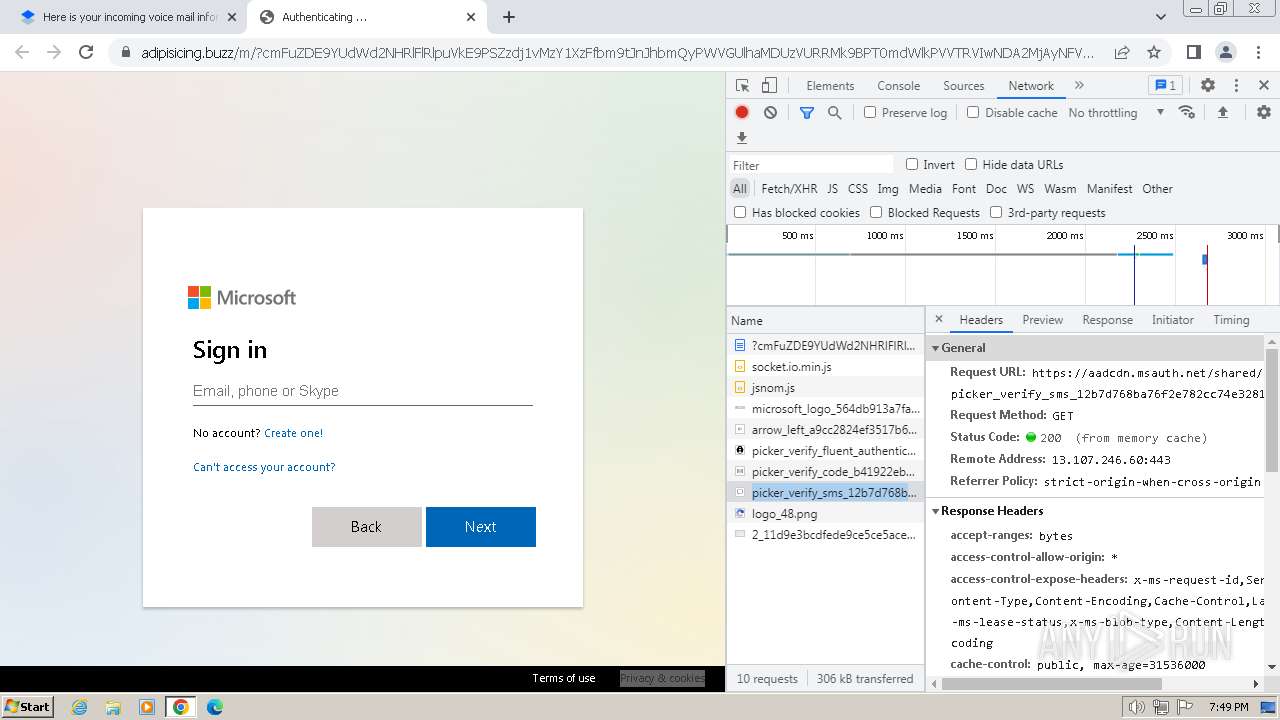
Task: Enable Preserve log checkbox
Action: [870, 113]
